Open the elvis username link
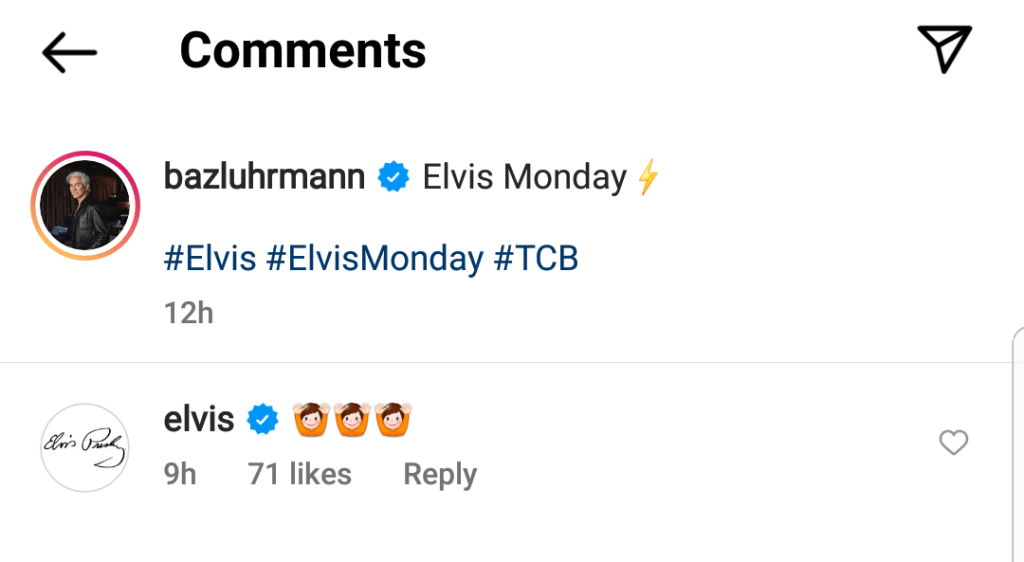This screenshot has height=562, width=1024. [x=198, y=420]
